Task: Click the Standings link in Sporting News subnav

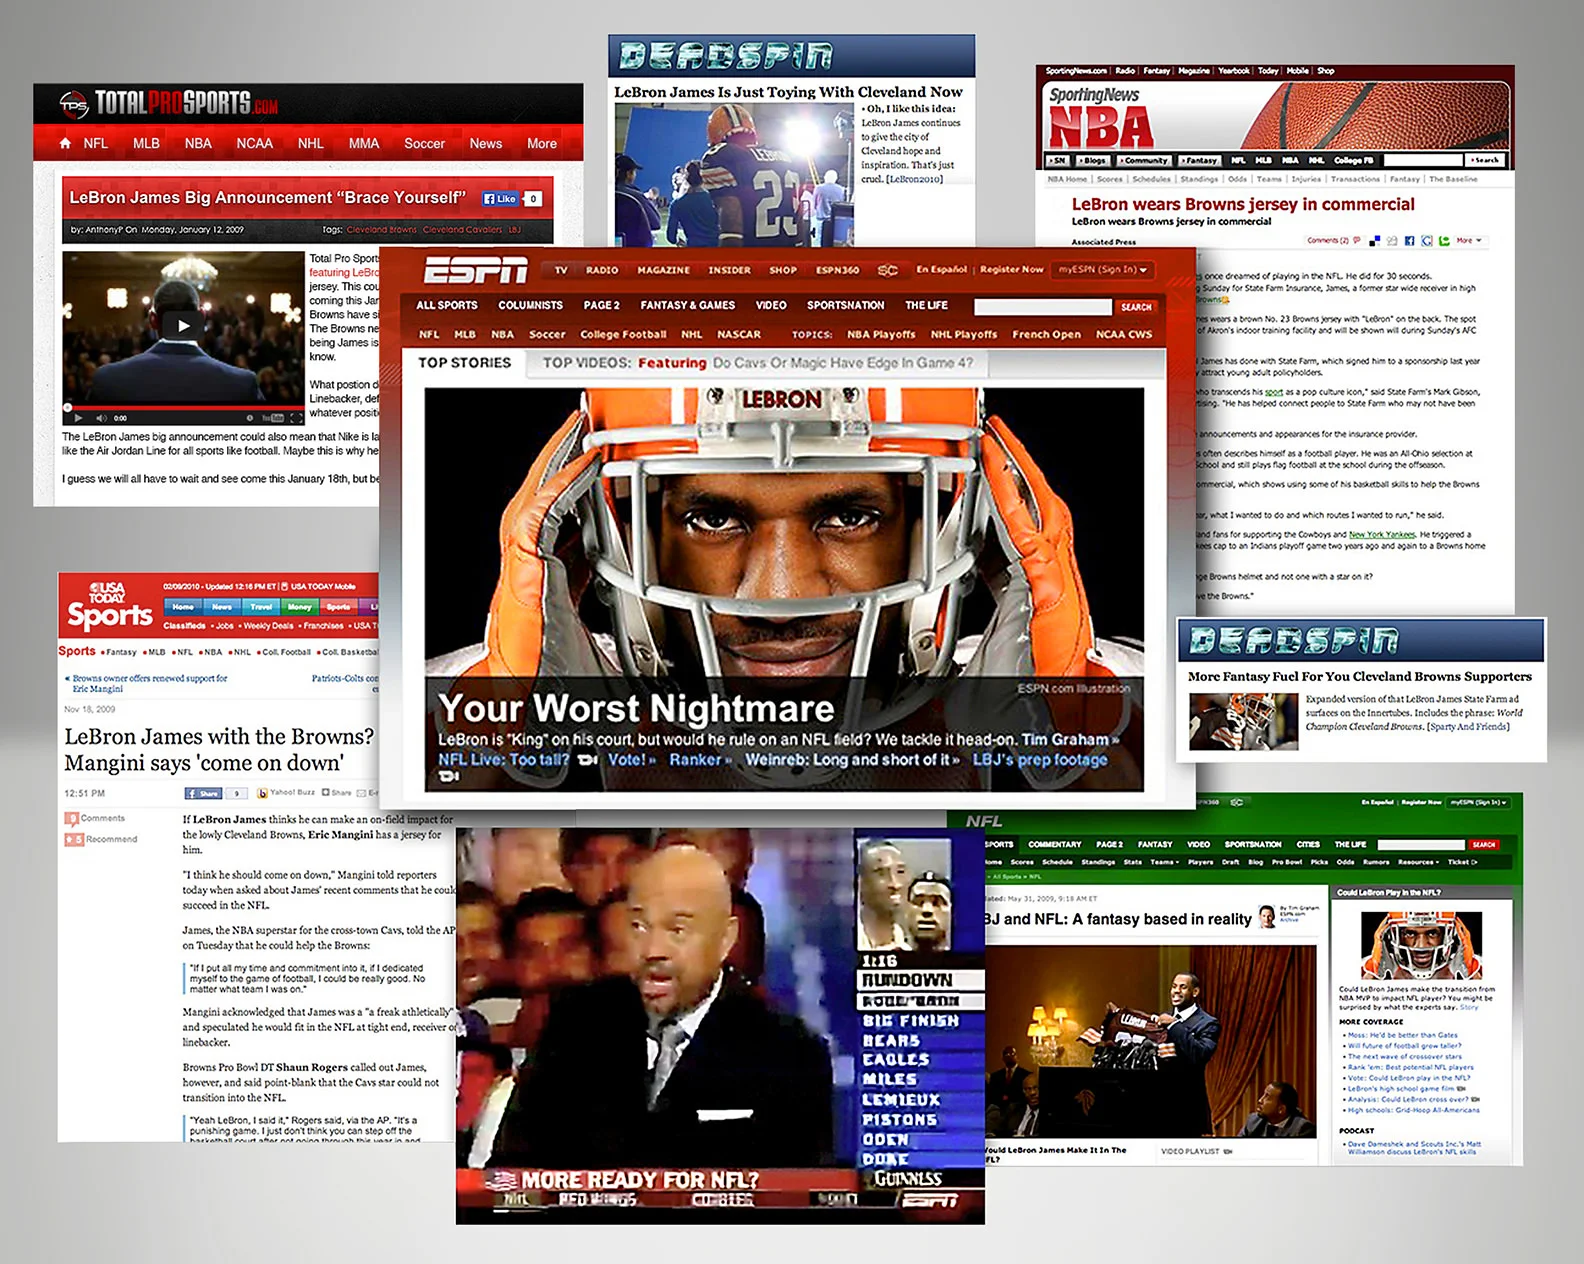Action: 1199,179
